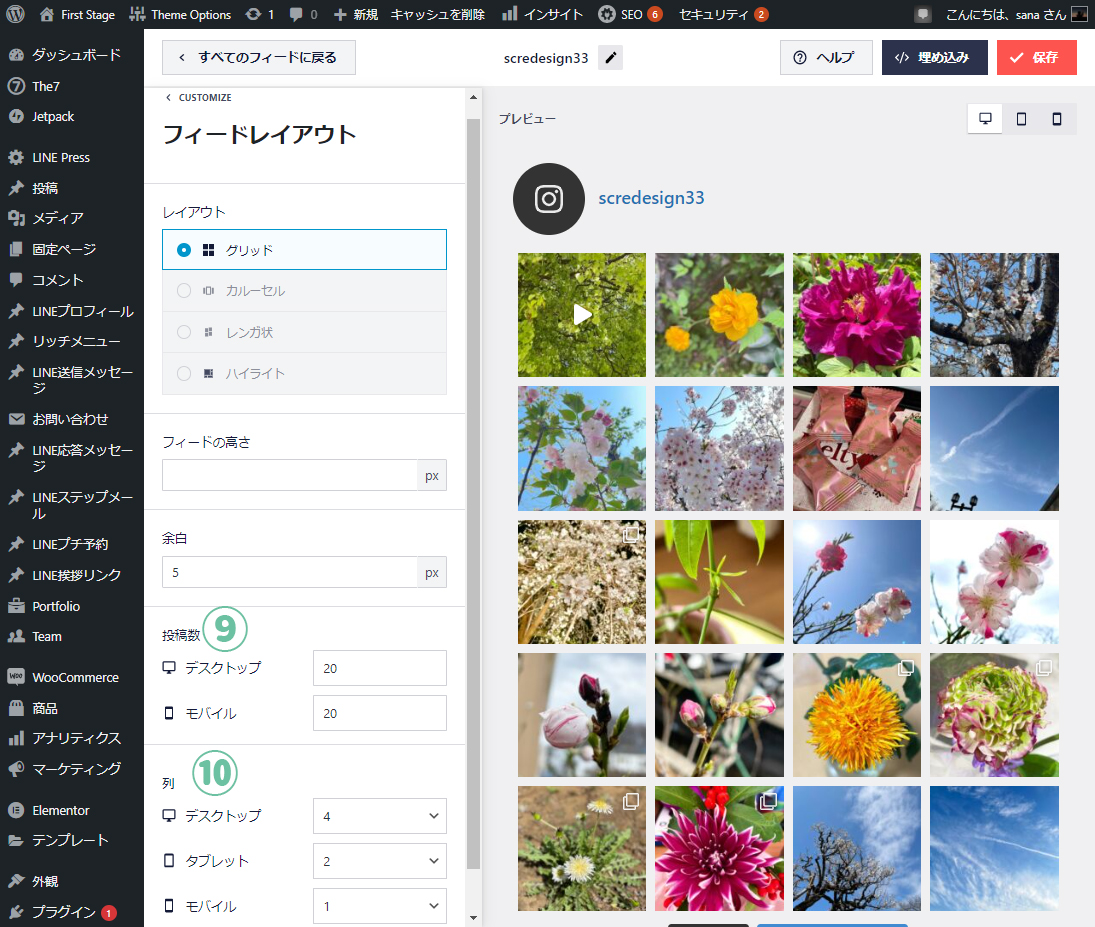Click the 余白 padding input field

[290, 572]
